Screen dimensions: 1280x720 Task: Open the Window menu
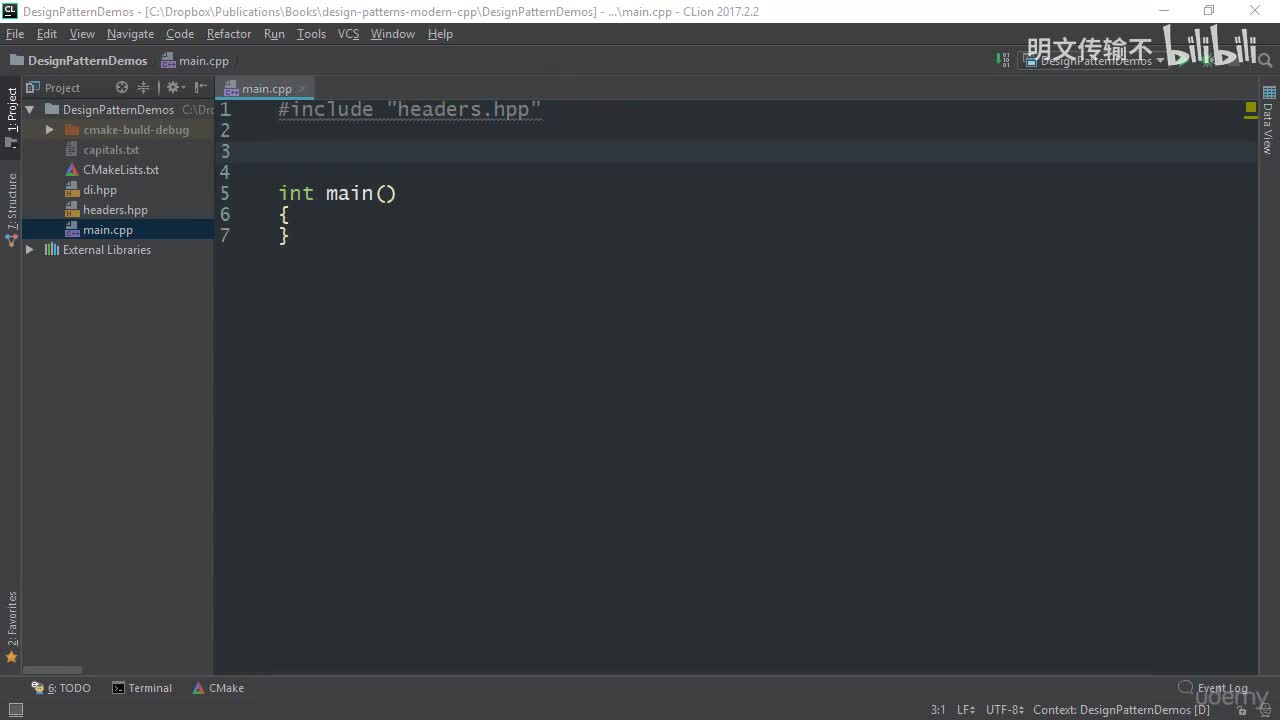point(393,34)
